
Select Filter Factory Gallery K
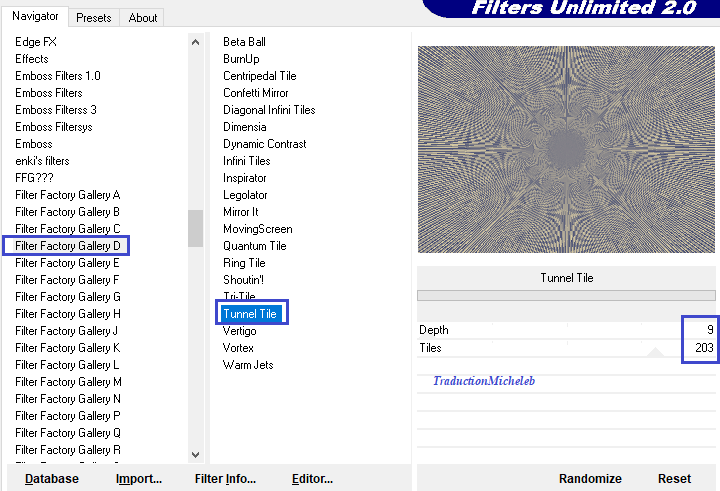pyautogui.click(x=68, y=348)
